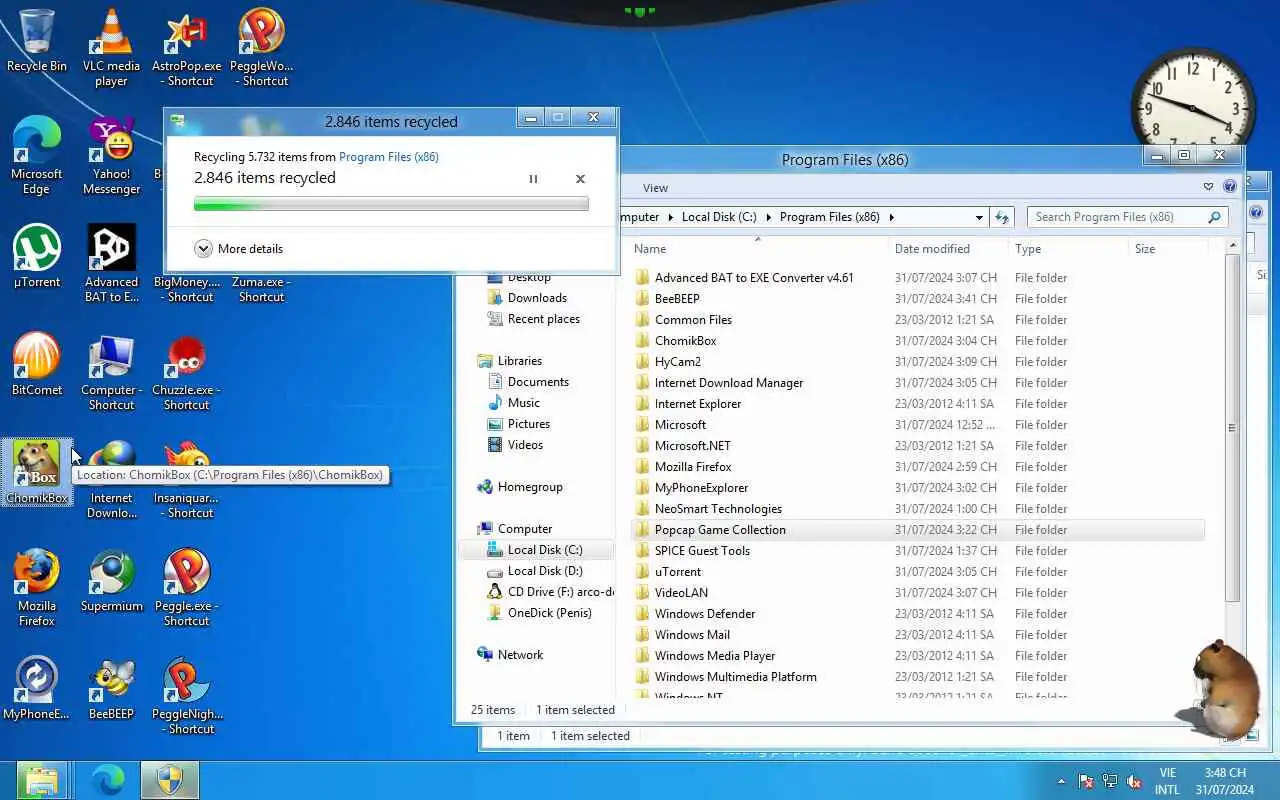
Task: Select Popcap Game Collection folder
Action: [918, 530]
